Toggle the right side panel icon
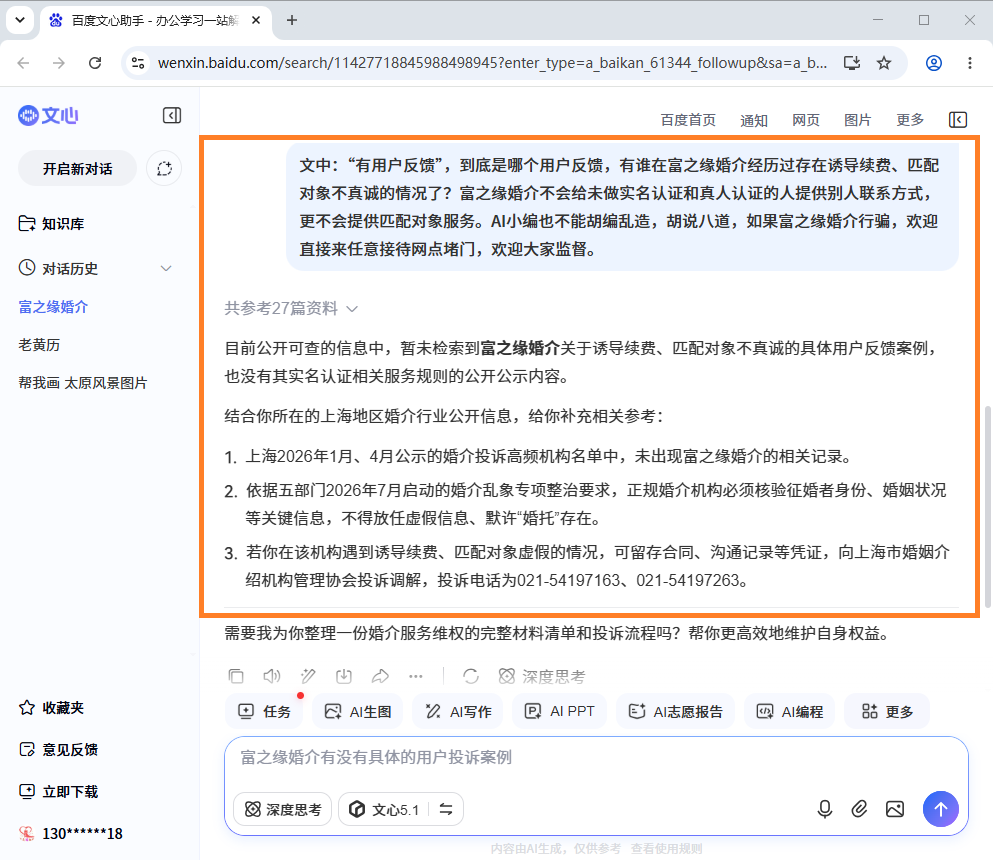993x860 pixels. click(958, 119)
